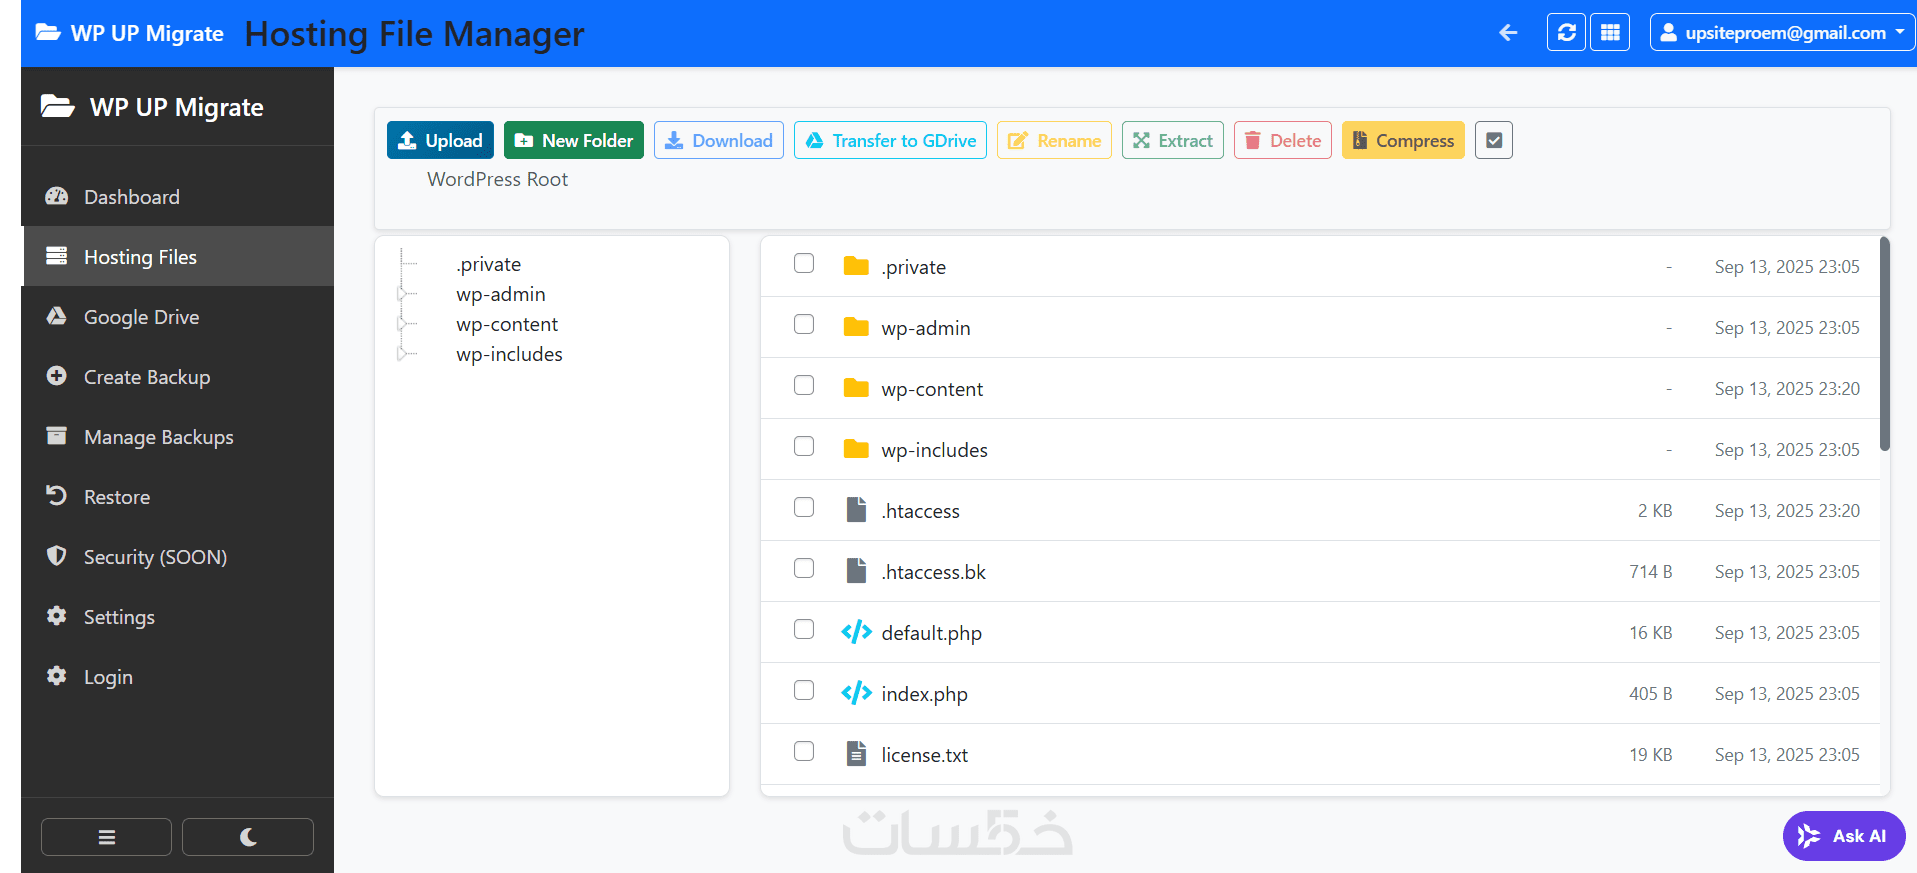Viewport: 1917px width, 873px height.
Task: Click the Extract button
Action: point(1173,140)
